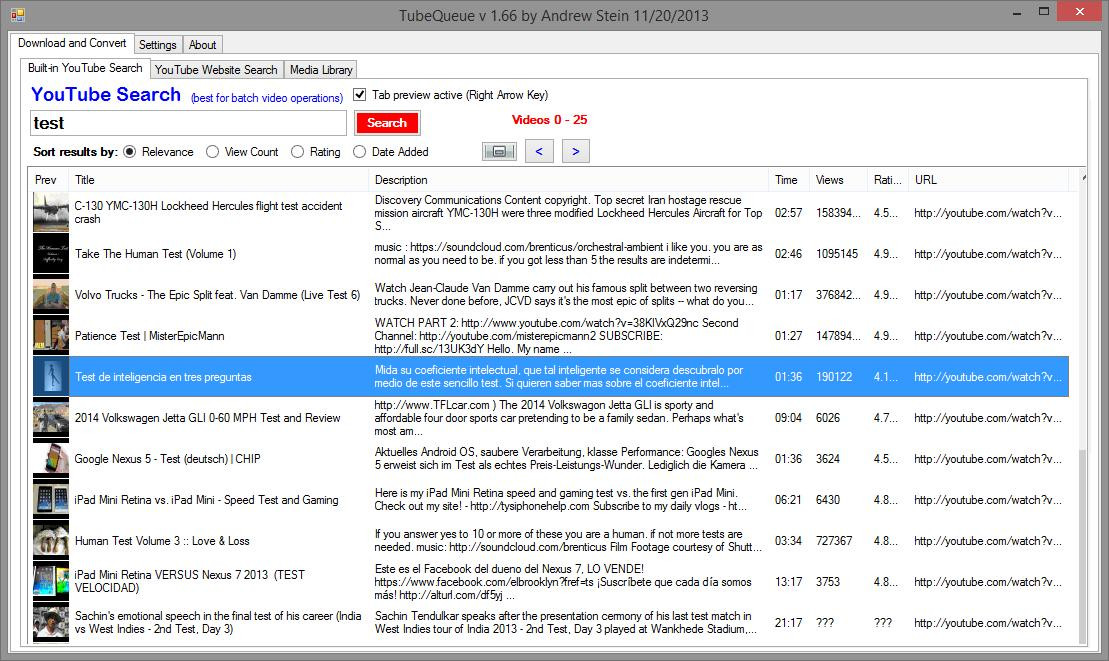Screen dimensions: 1109x661
Task: Switch to Download and Convert tab
Action: coord(72,43)
